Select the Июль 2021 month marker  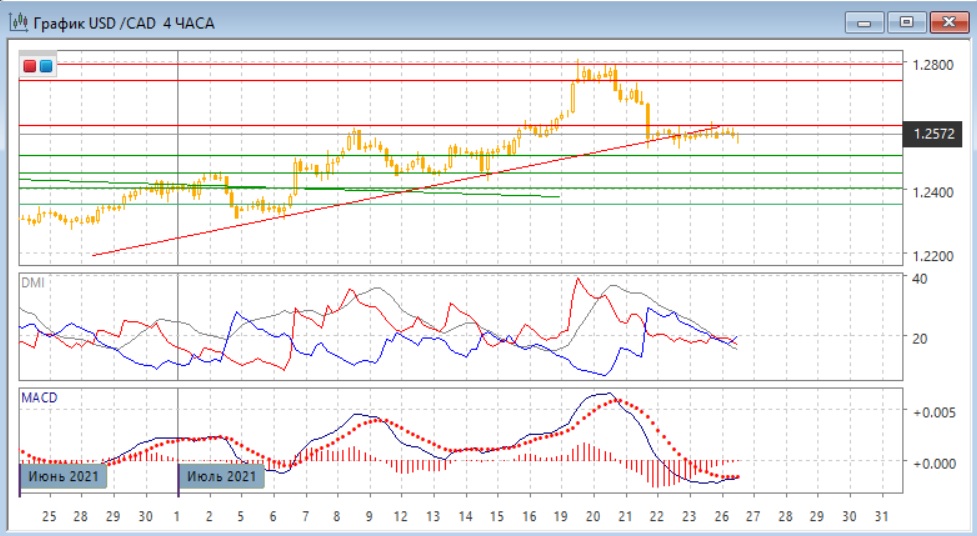(x=221, y=477)
